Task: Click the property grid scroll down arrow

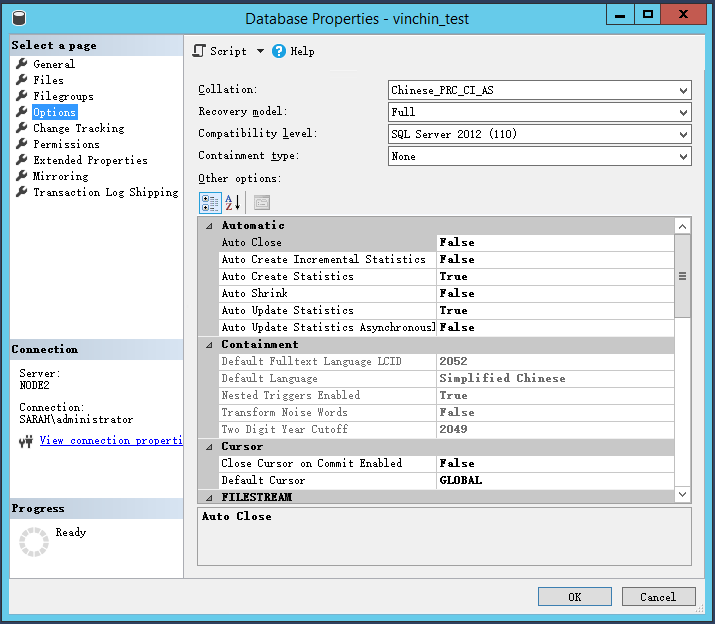Action: (x=682, y=494)
